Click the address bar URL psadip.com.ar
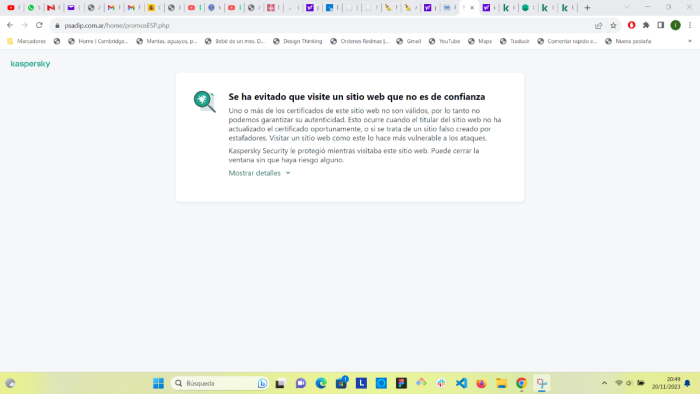700x394 pixels. point(117,25)
